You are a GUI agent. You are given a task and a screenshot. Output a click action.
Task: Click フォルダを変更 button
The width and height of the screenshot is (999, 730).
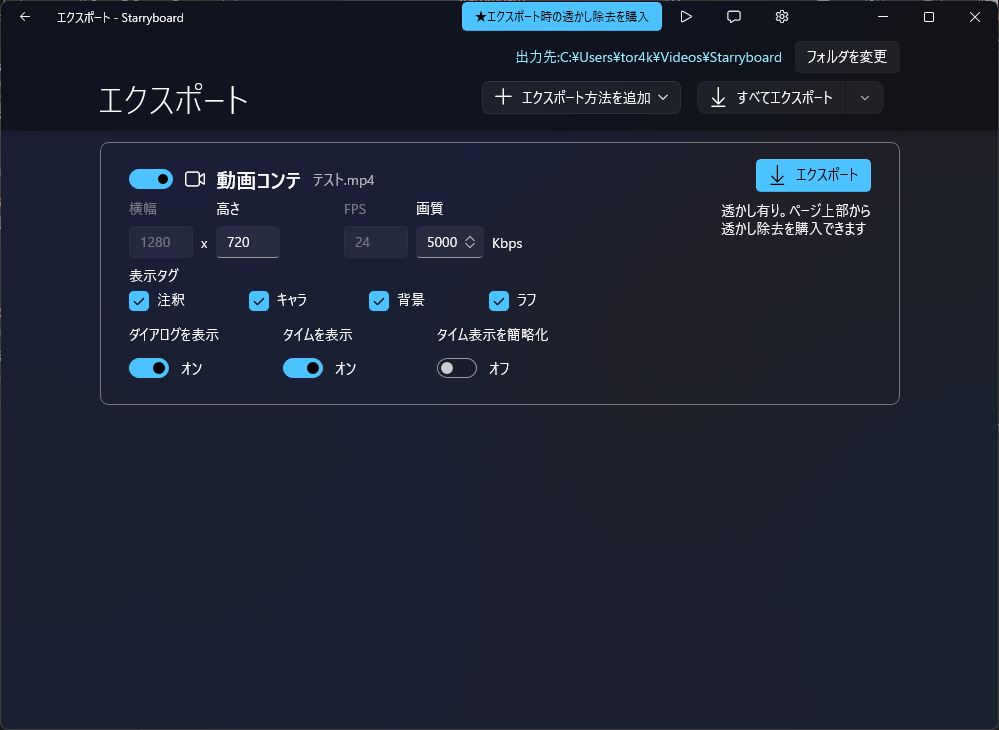[x=847, y=57]
